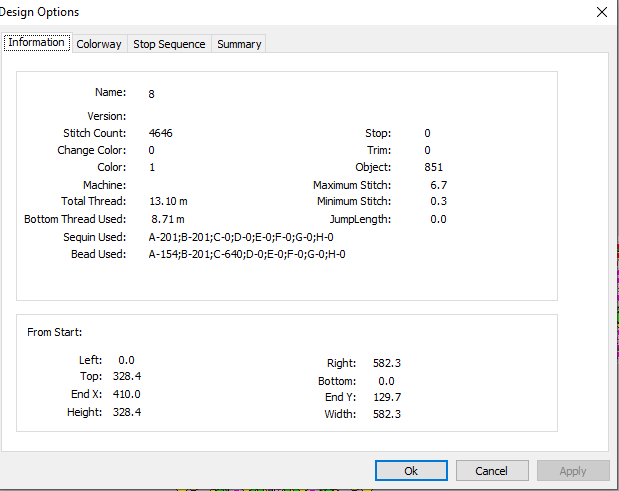
Task: Click the Change Color label
Action: 92,150
